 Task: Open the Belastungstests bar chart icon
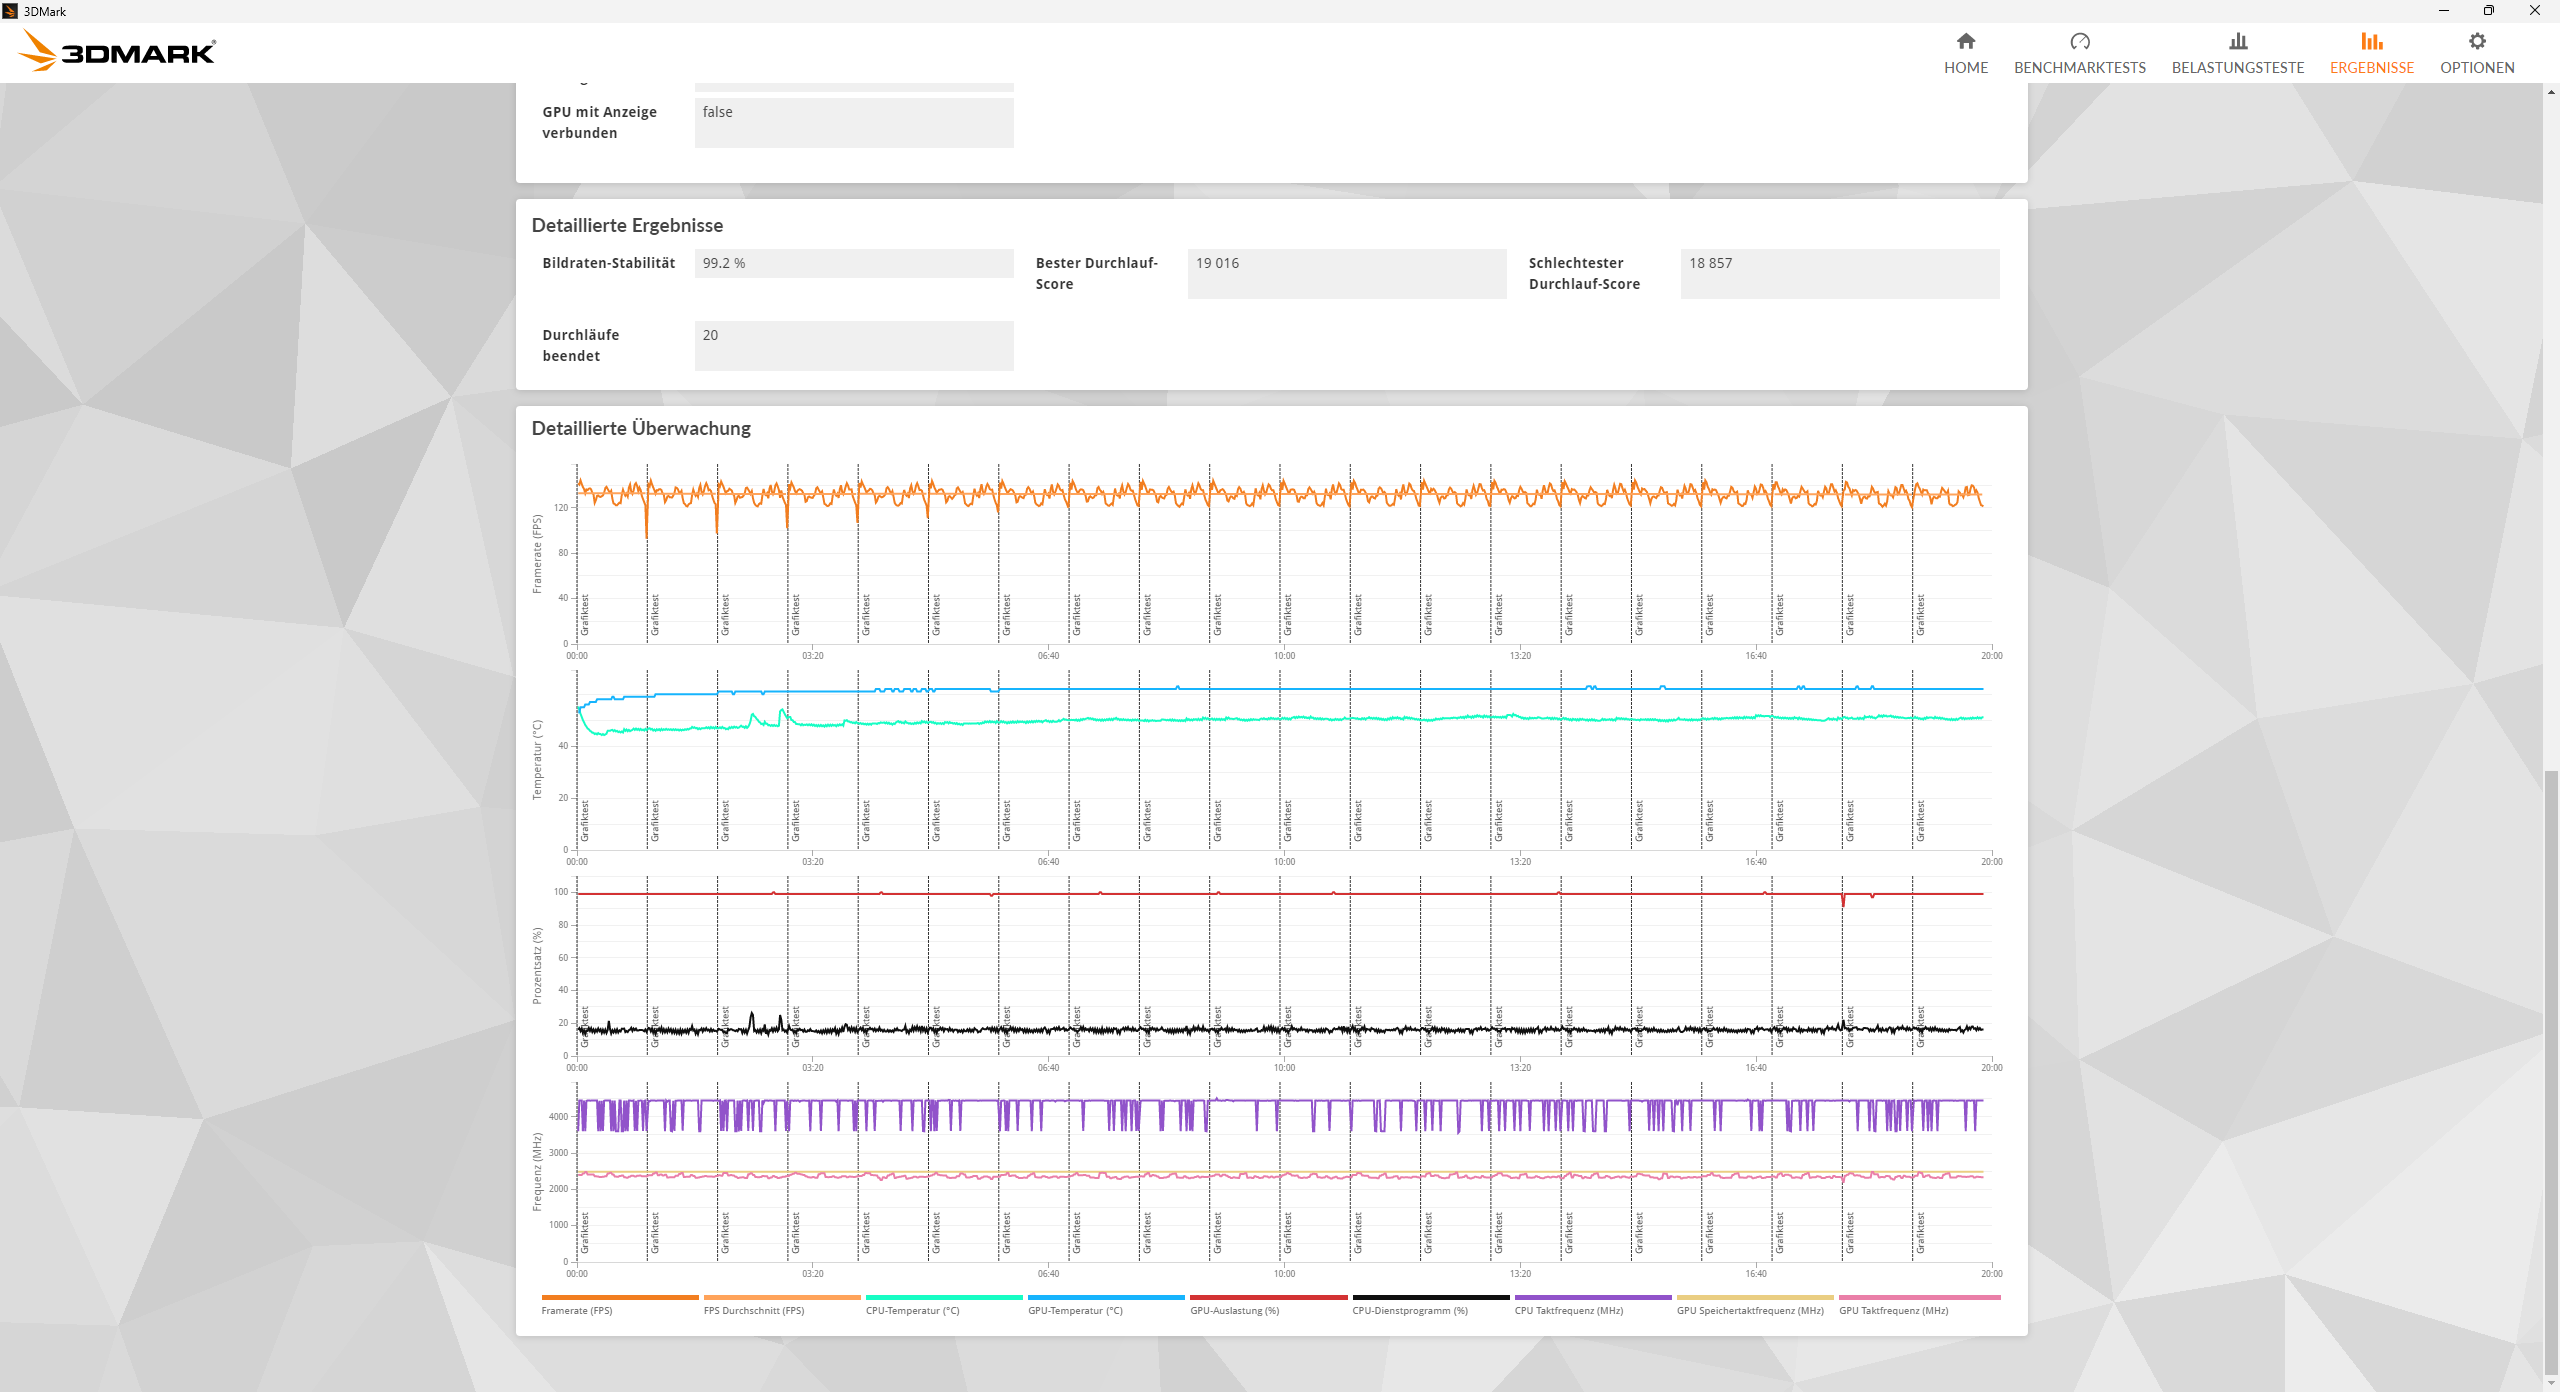[2237, 41]
